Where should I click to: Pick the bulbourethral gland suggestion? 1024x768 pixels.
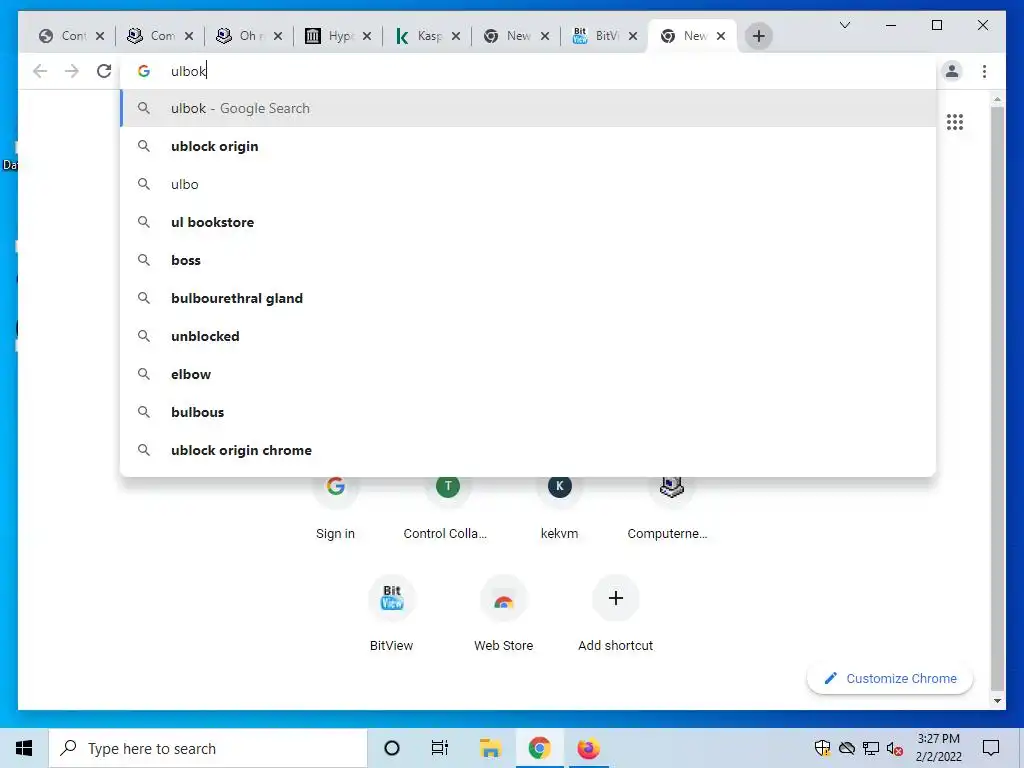coord(528,298)
